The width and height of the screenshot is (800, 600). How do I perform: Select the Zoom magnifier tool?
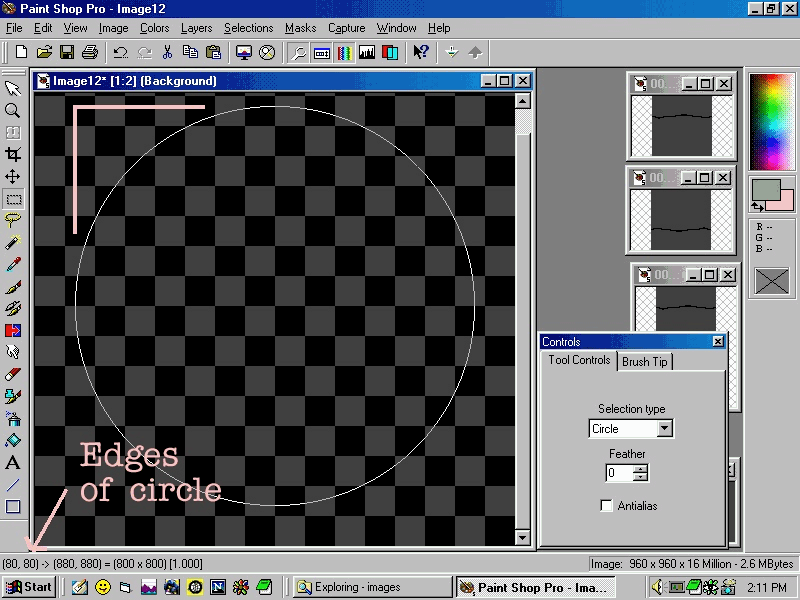(13, 110)
